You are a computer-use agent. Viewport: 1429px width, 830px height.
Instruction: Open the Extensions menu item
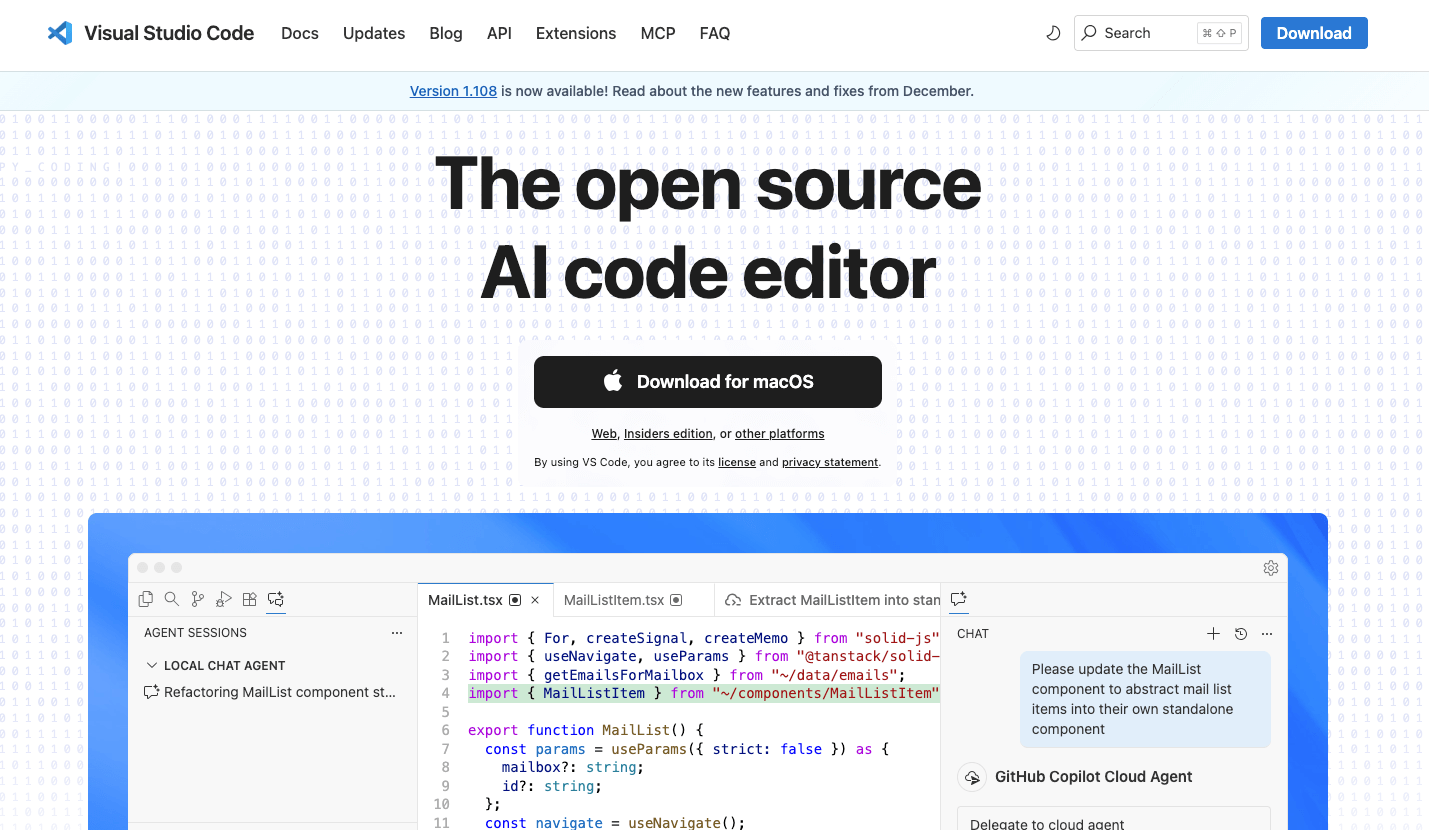pos(575,33)
